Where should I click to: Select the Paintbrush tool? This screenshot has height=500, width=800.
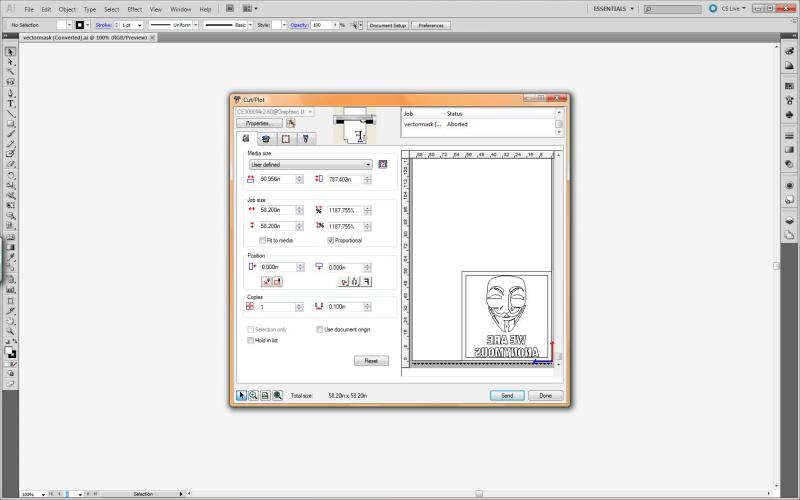pyautogui.click(x=10, y=134)
